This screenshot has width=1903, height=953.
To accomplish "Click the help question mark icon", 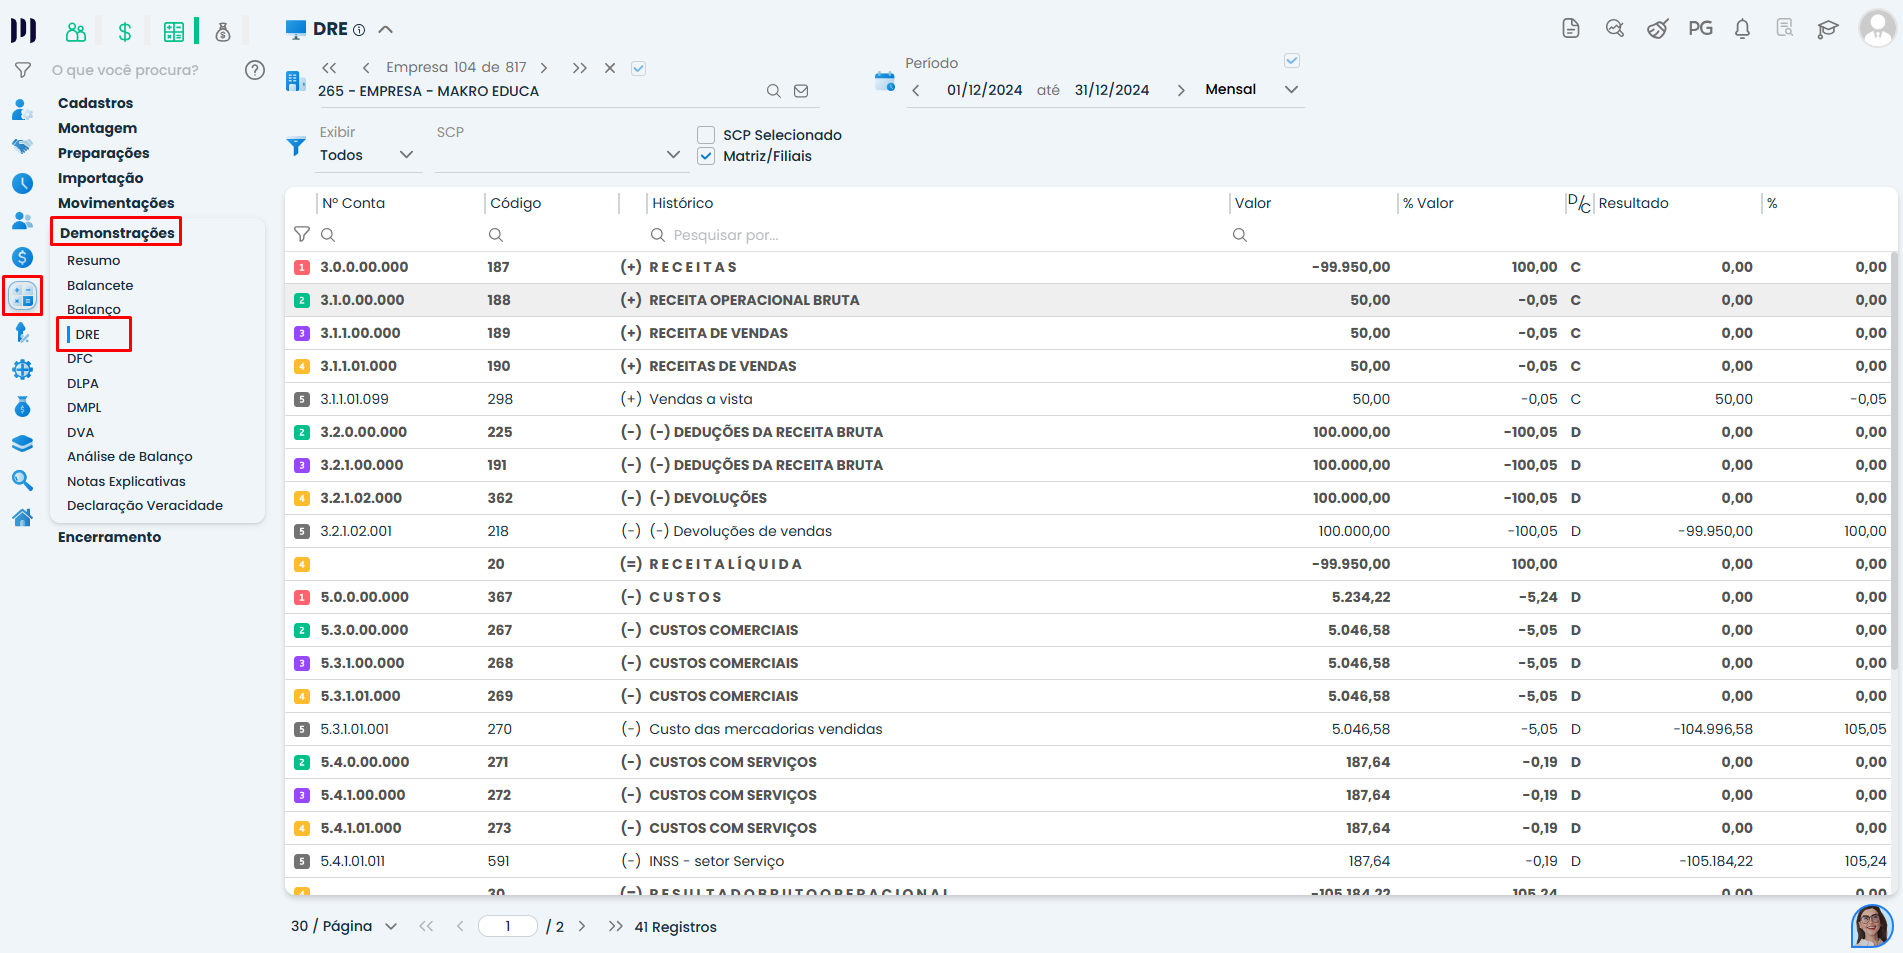I will coord(255,70).
